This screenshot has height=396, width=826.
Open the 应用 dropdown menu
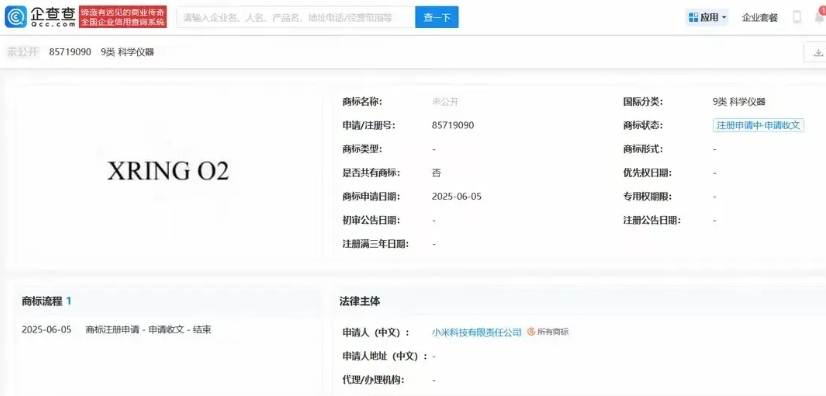coord(707,17)
